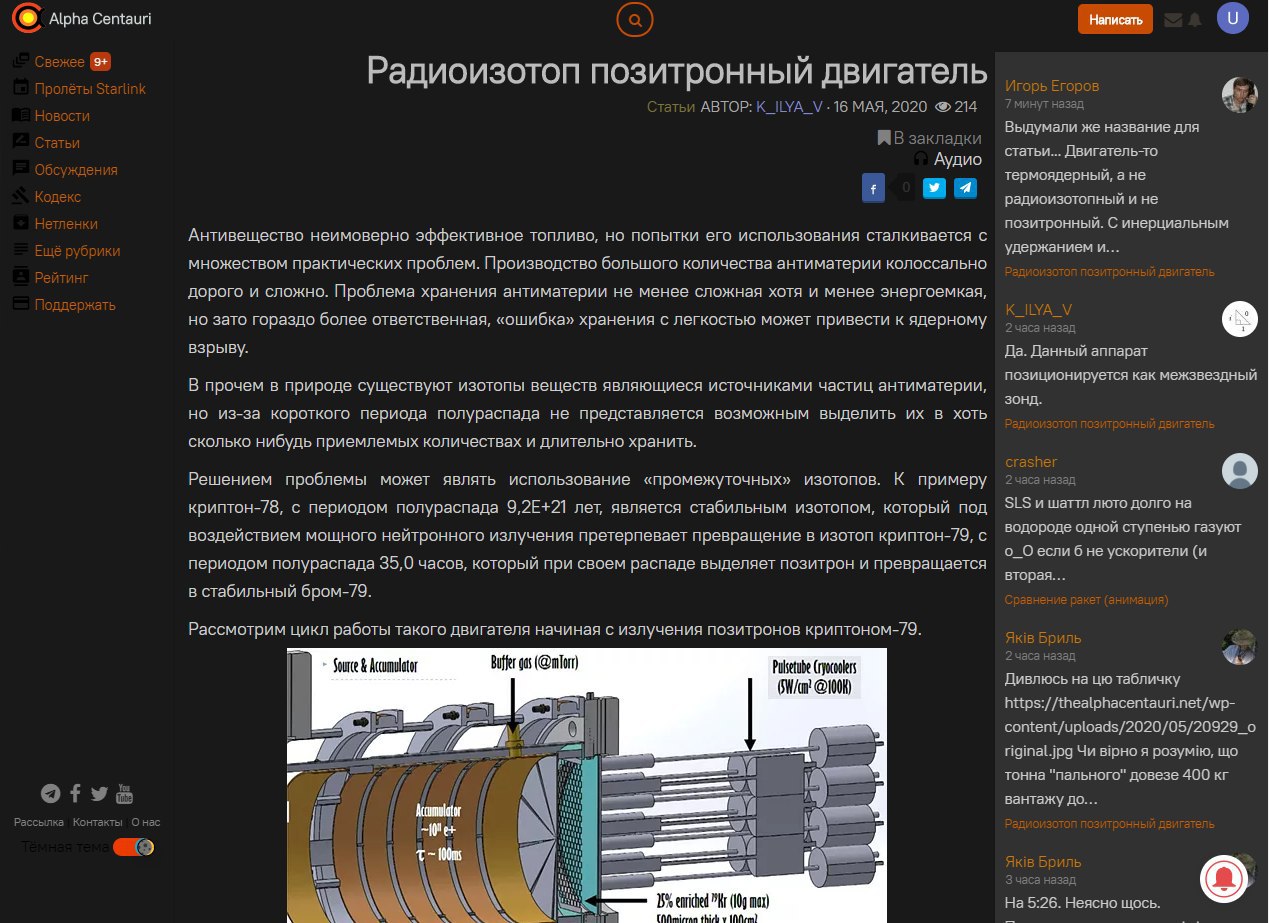The width and height of the screenshot is (1269, 923).
Task: Open the Alpha Centauri logo home link
Action: (82, 18)
